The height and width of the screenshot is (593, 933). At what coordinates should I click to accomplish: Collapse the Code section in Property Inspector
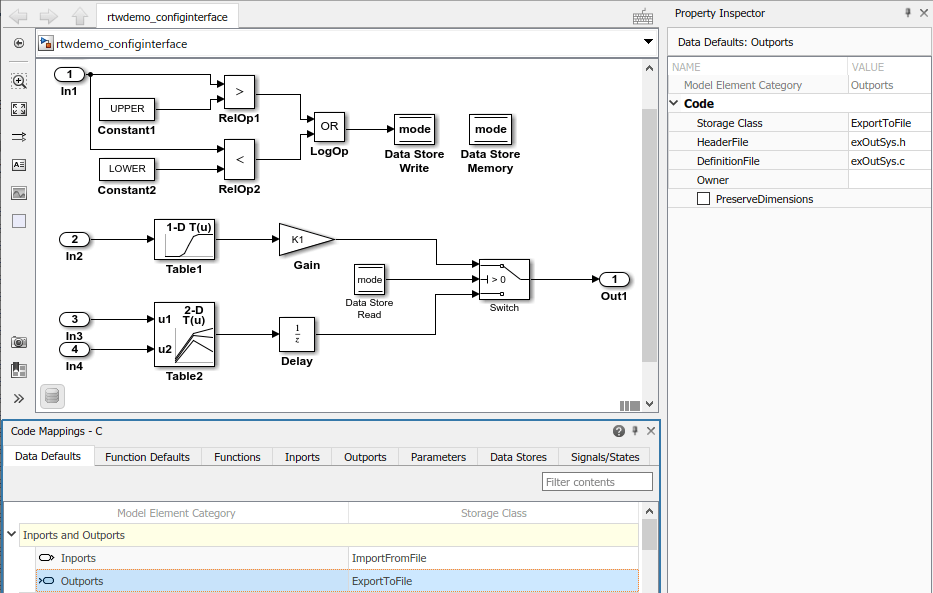click(674, 103)
